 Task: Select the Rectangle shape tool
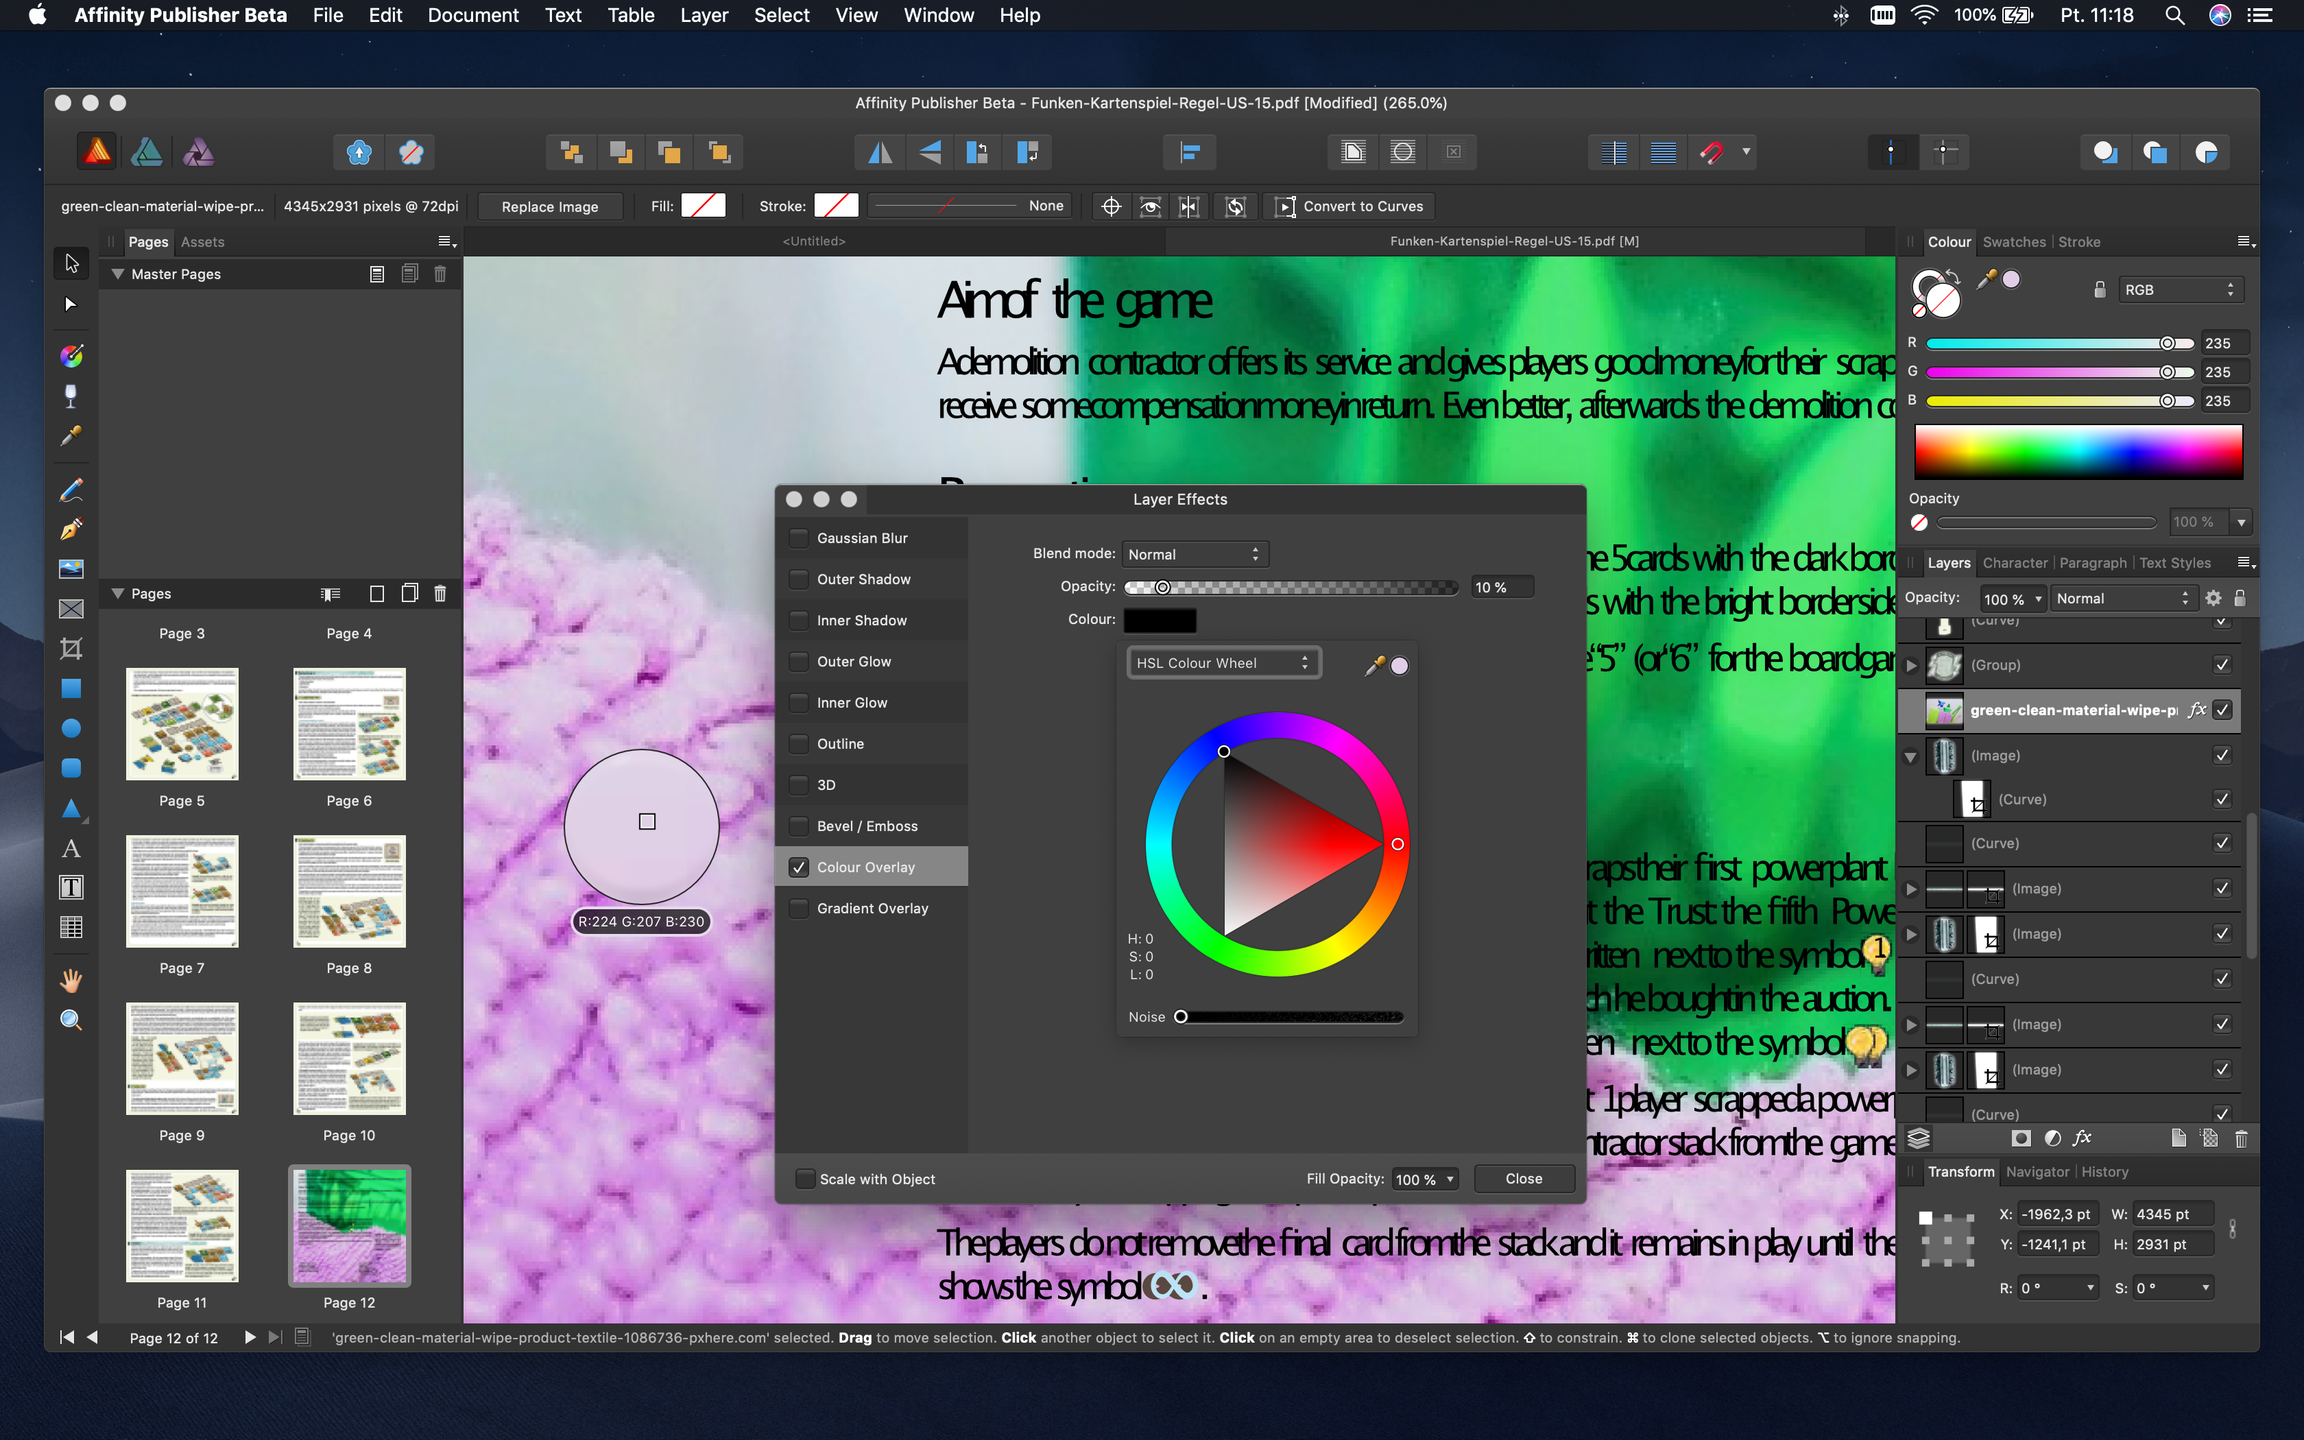71,689
